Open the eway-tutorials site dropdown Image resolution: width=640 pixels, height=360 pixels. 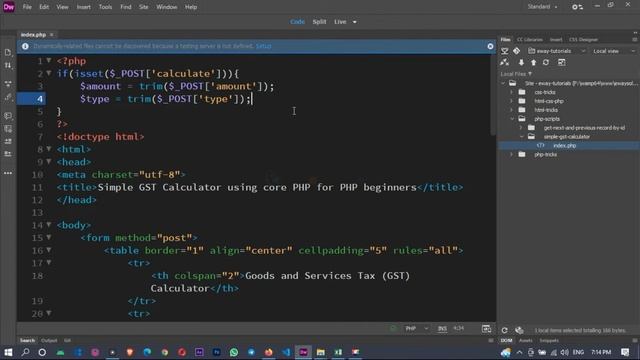click(557, 51)
